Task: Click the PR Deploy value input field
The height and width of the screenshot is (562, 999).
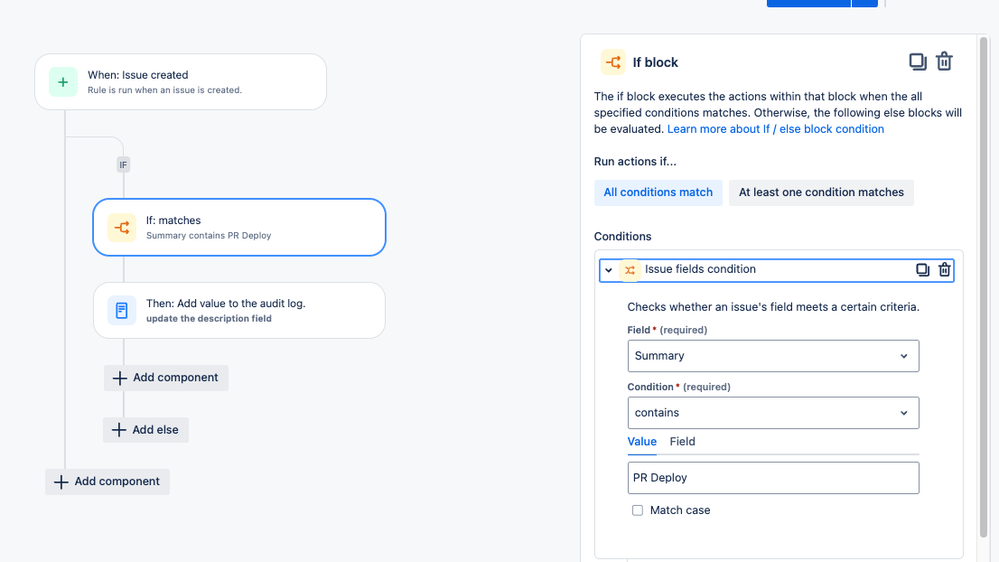Action: 773,478
